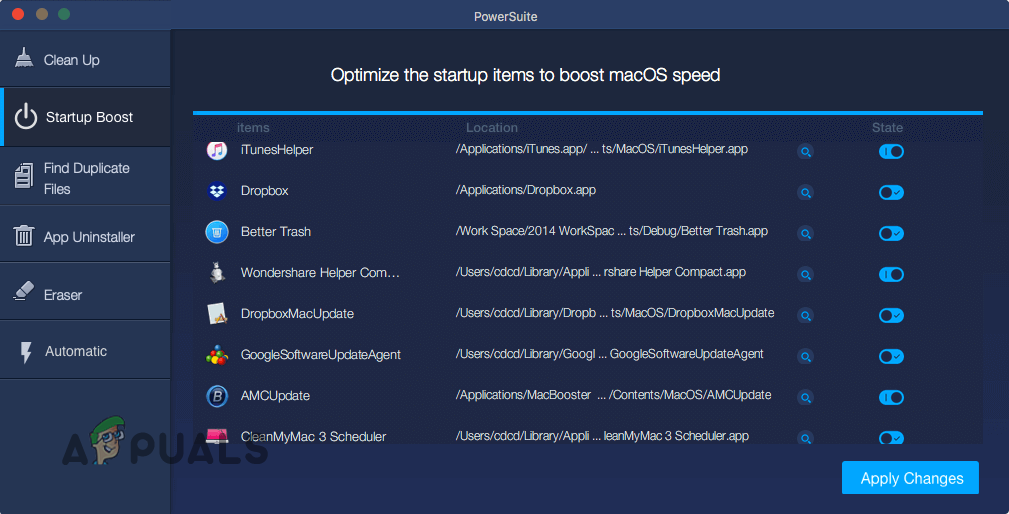The image size is (1009, 514).
Task: Select the Better Trash item name
Action: click(x=275, y=232)
